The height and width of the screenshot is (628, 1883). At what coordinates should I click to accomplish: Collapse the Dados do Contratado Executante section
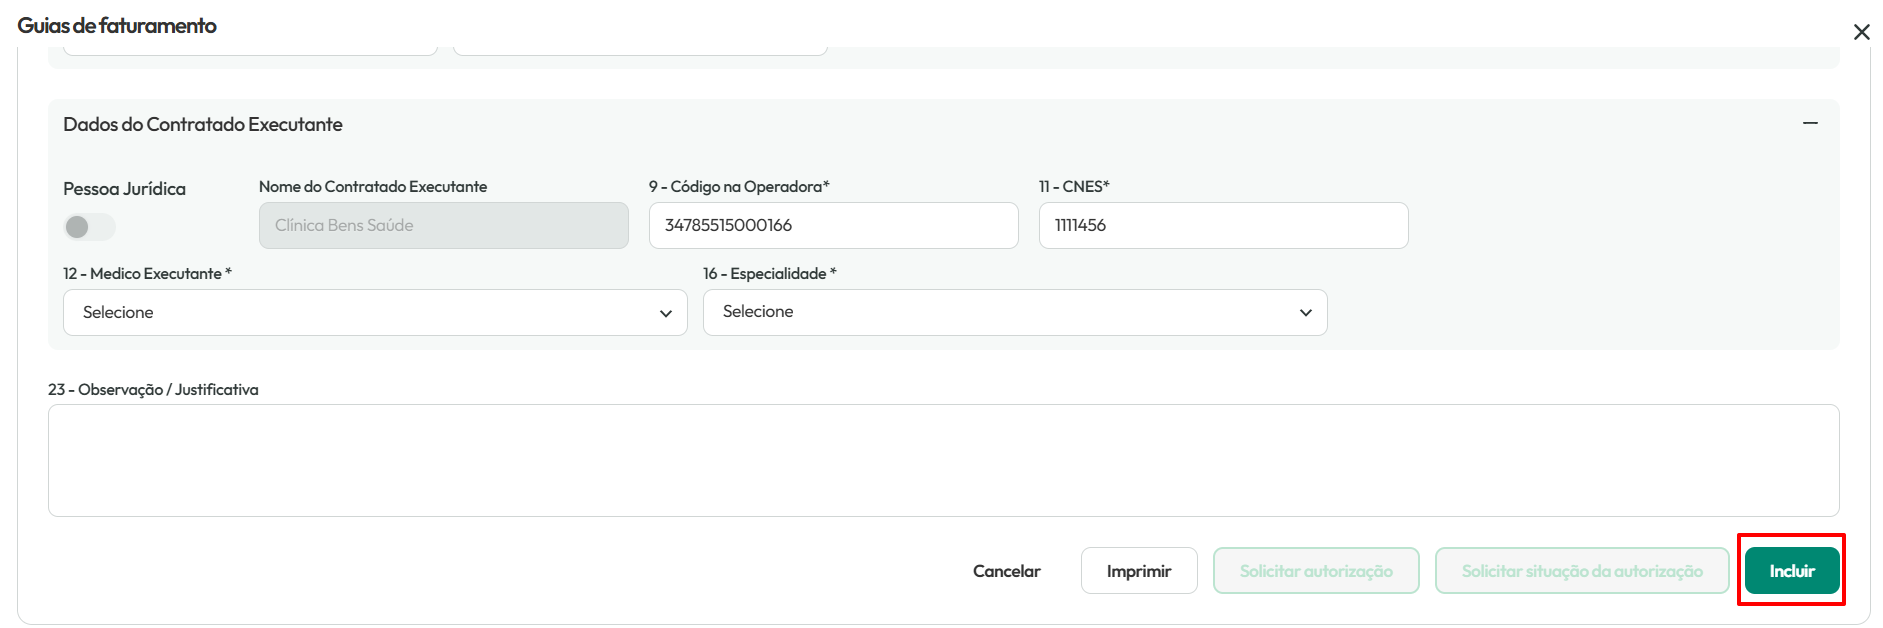[1810, 123]
